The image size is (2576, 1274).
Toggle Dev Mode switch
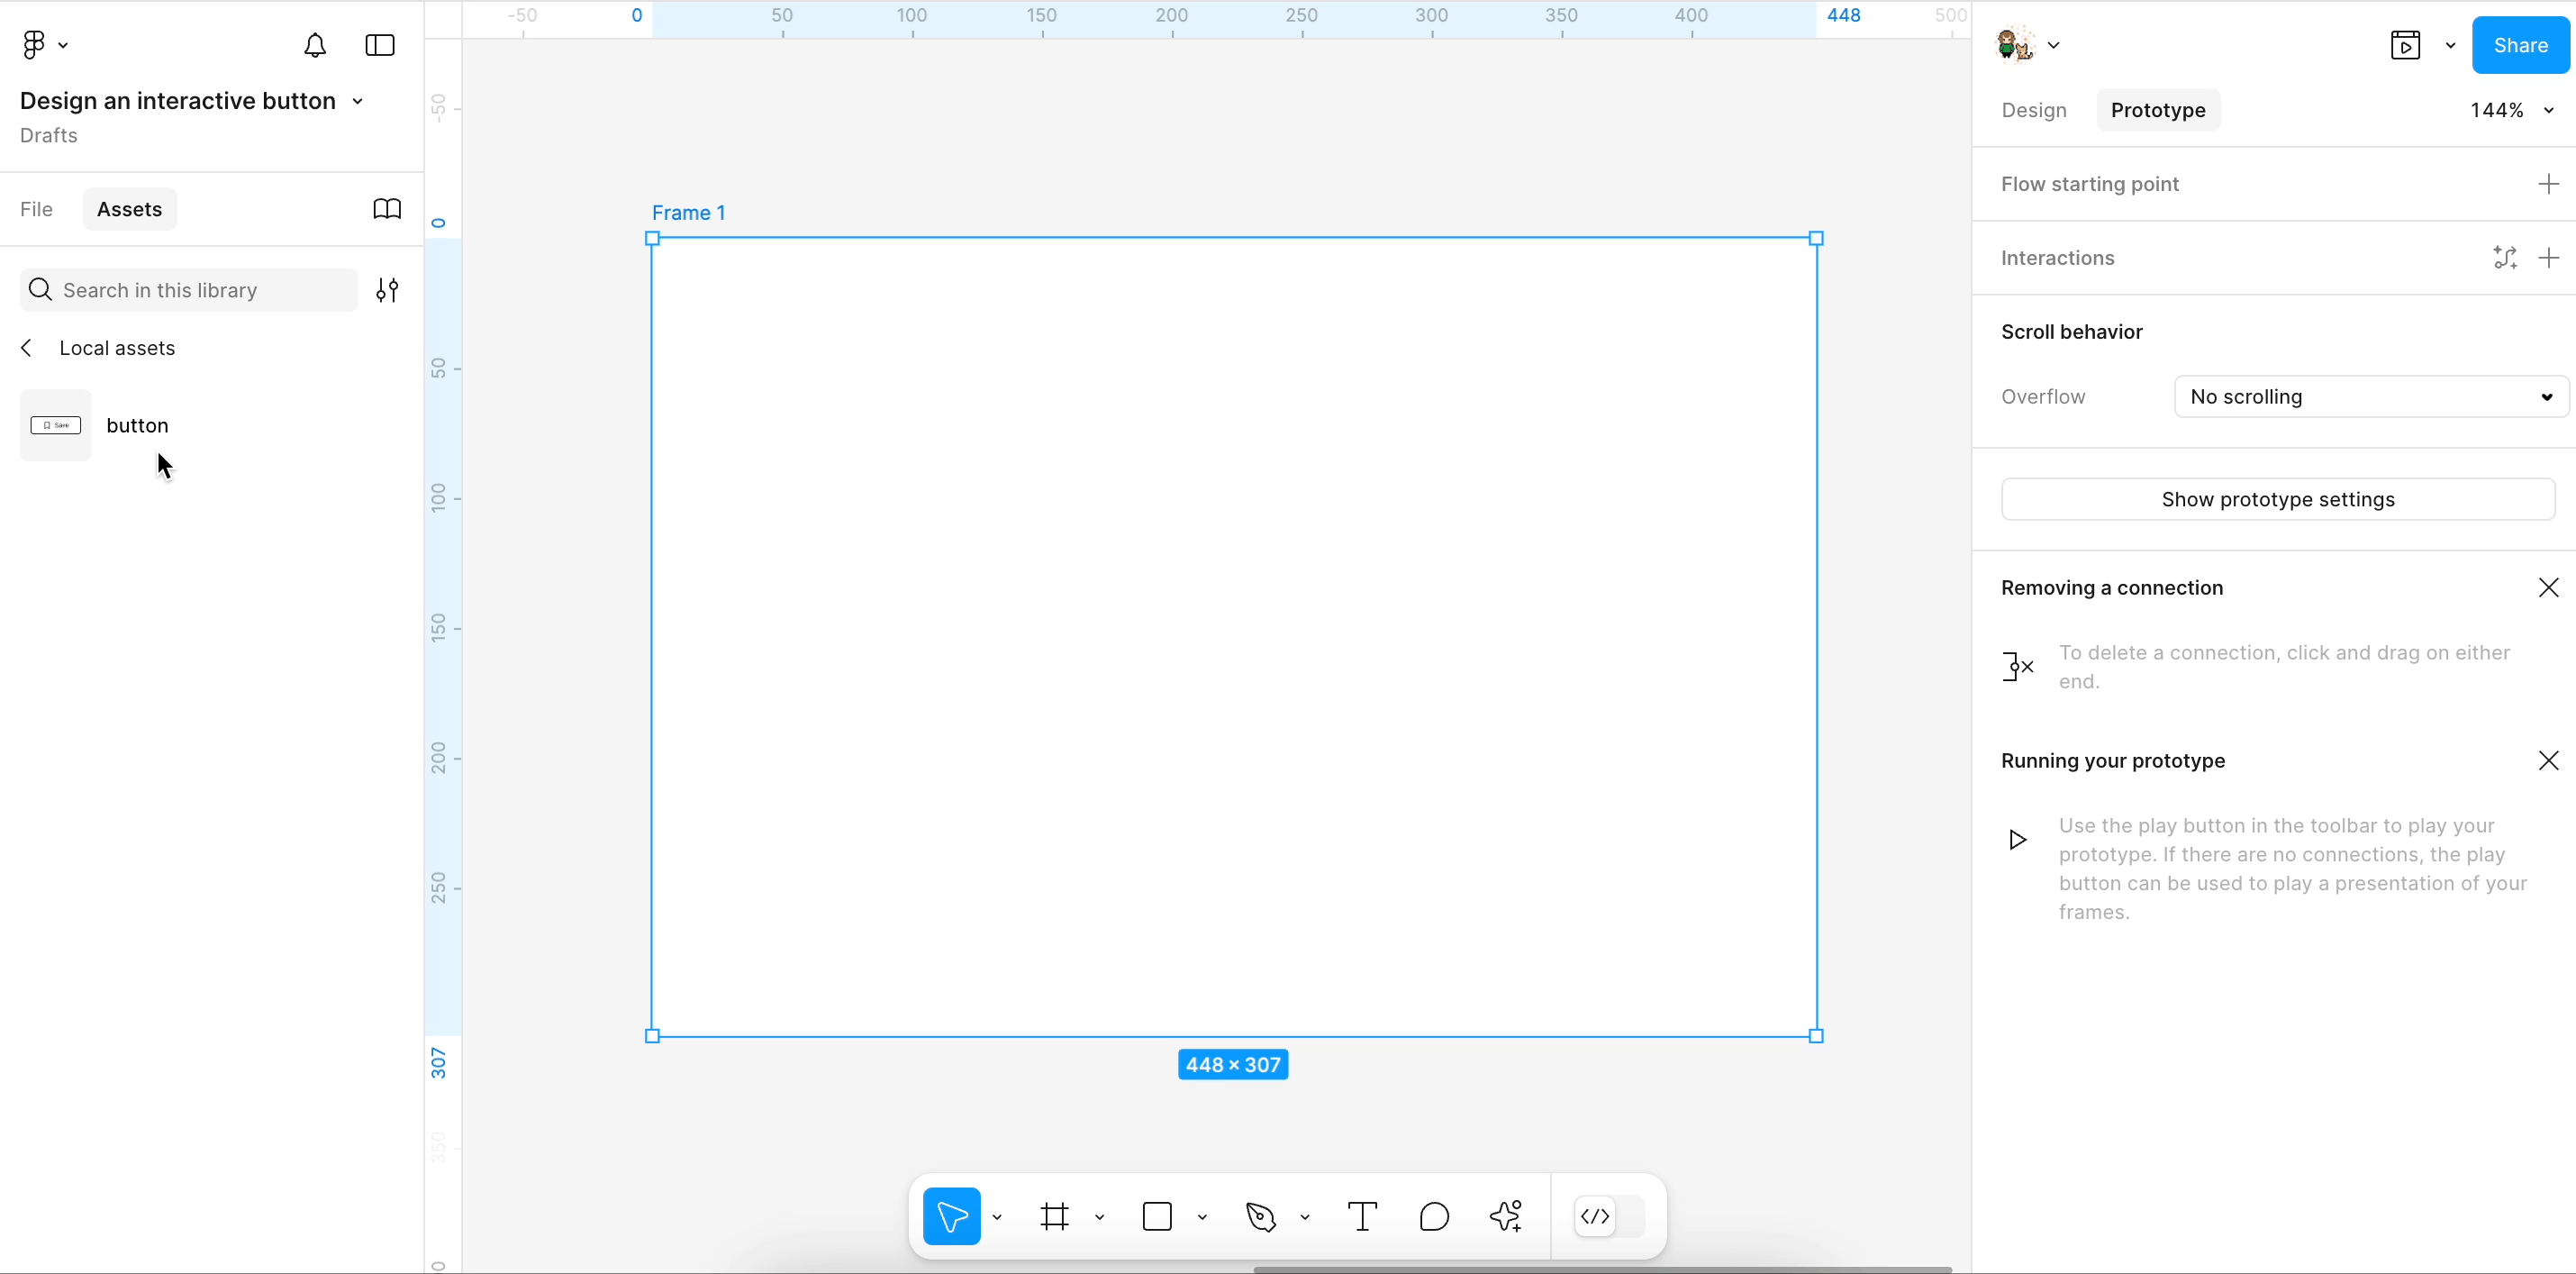pyautogui.click(x=1609, y=1217)
